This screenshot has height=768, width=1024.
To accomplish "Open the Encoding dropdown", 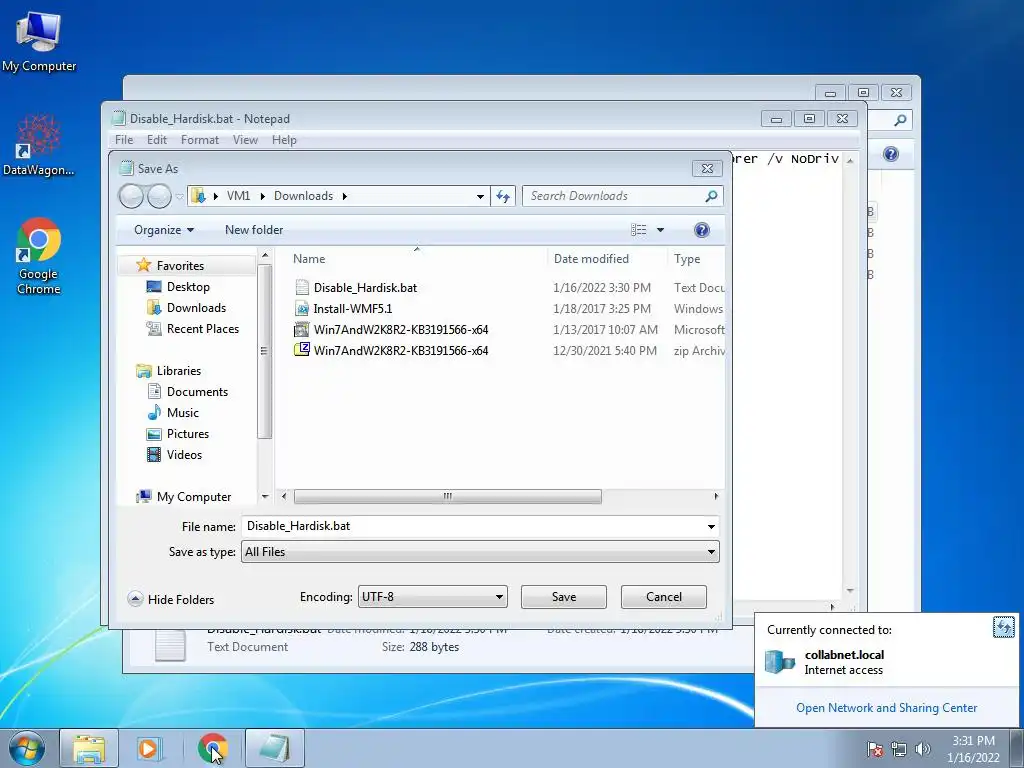I will click(x=432, y=597).
